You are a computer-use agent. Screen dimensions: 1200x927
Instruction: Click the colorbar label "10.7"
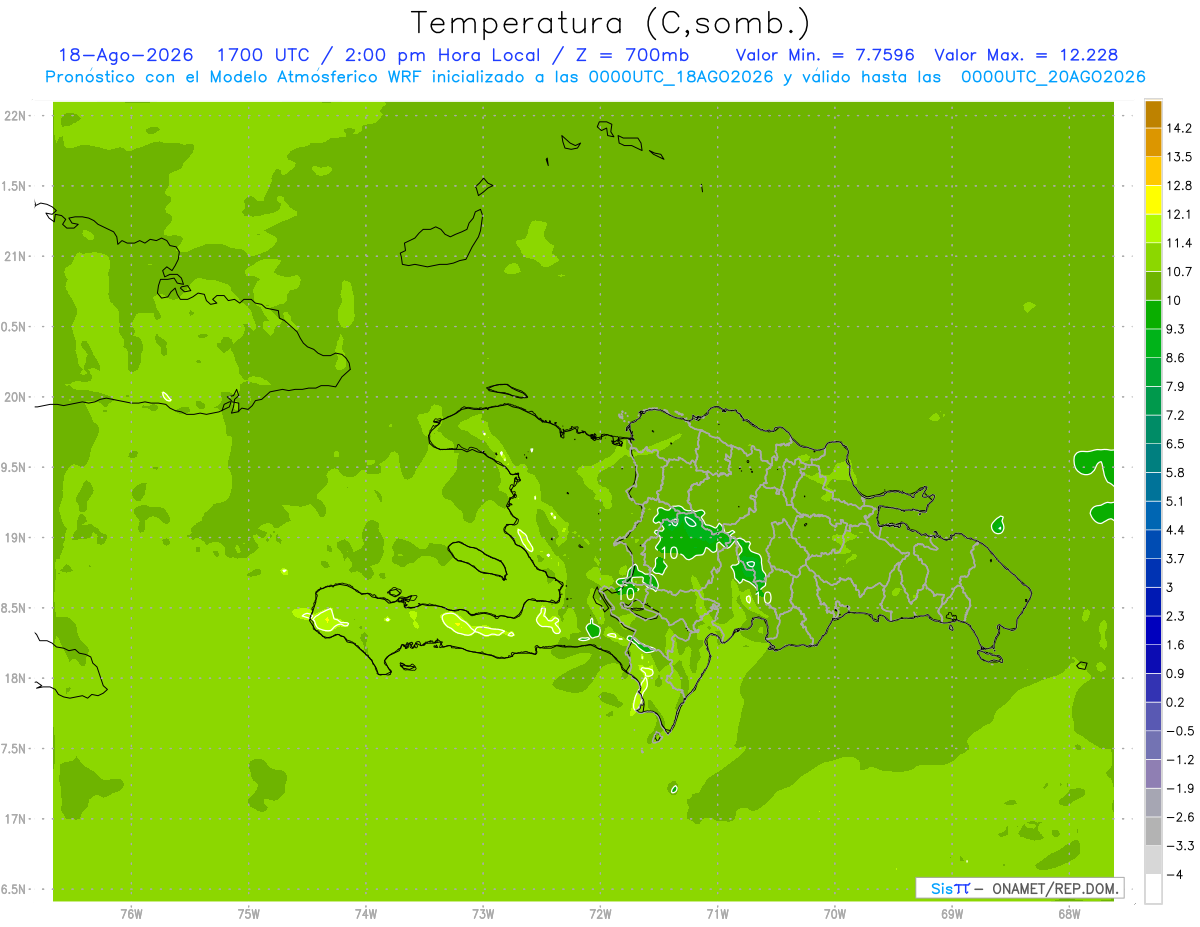[1179, 272]
